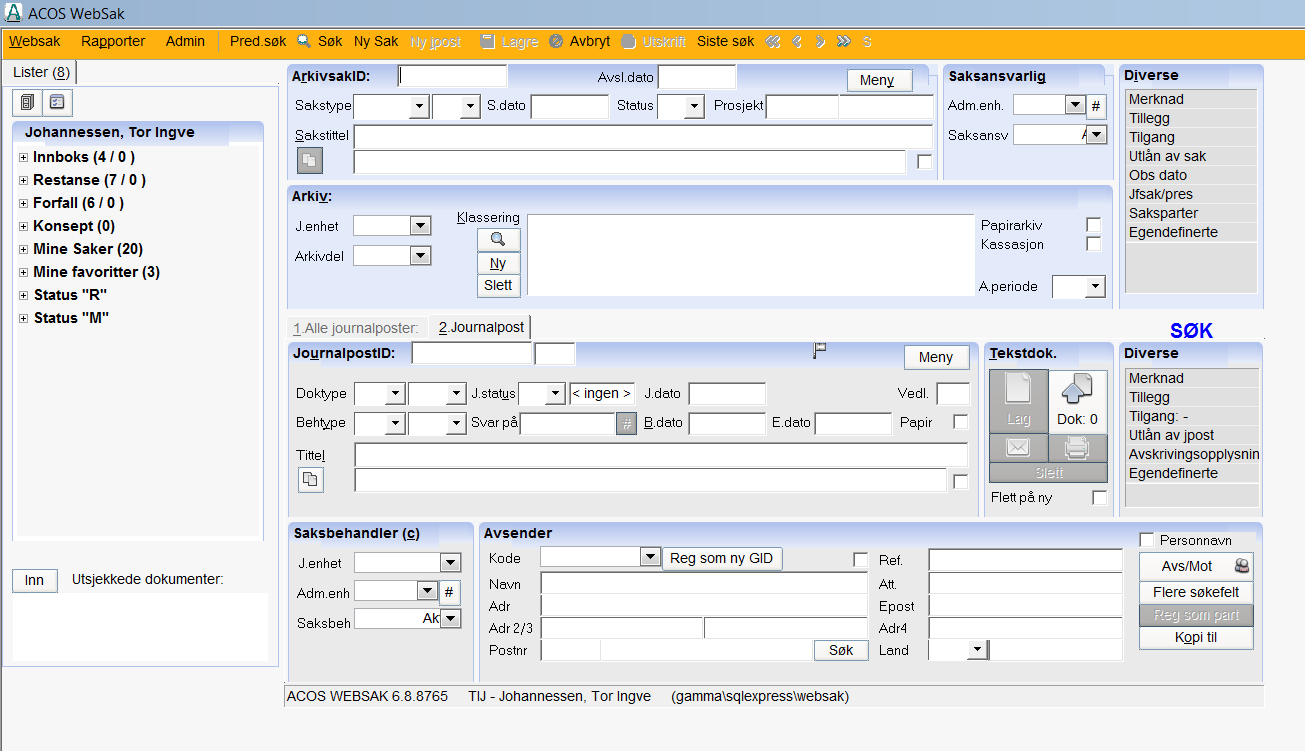
Task: Go to last search result arrow
Action: [x=844, y=42]
